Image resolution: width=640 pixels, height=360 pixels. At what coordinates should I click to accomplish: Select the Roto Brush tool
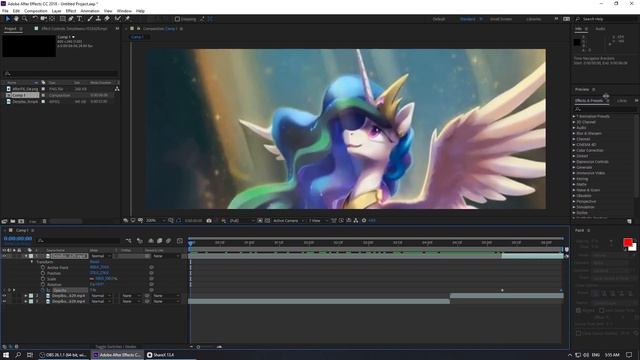118,19
